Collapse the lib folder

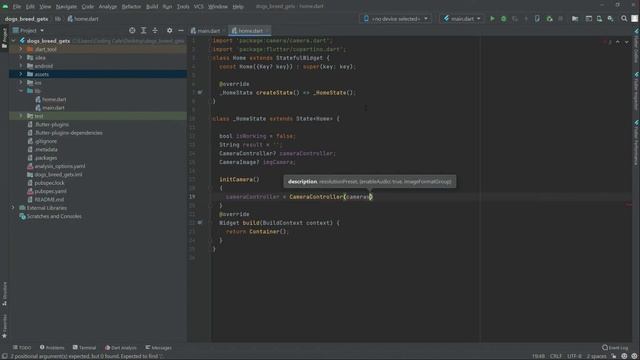point(21,91)
